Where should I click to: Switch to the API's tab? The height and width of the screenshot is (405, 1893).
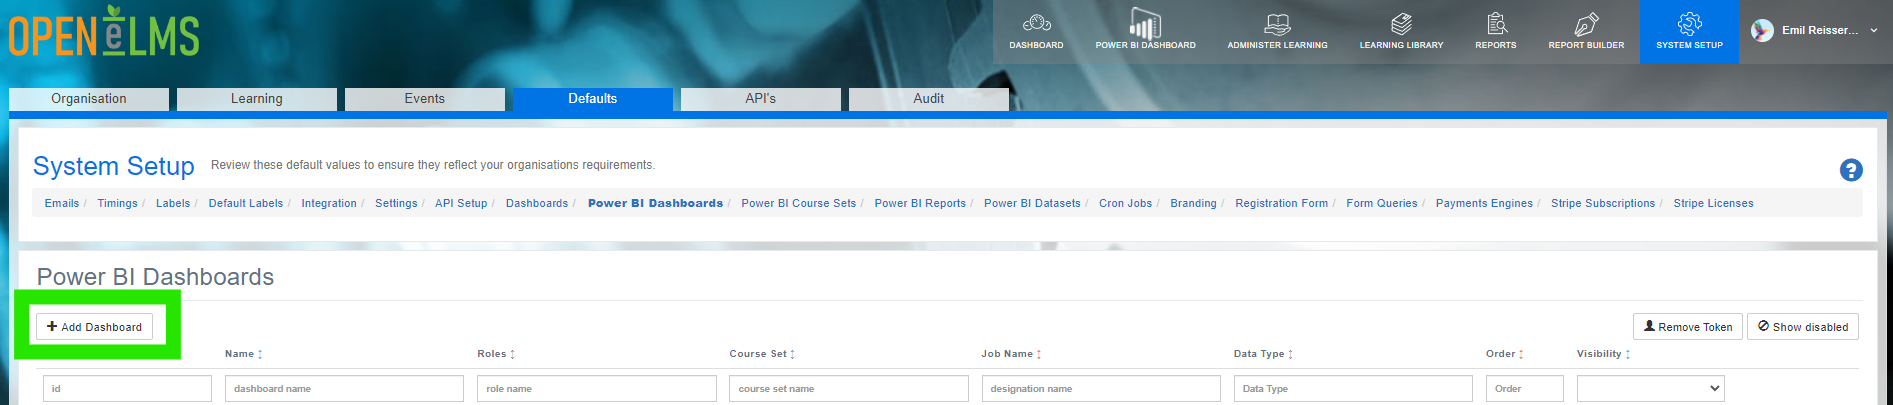pos(761,99)
